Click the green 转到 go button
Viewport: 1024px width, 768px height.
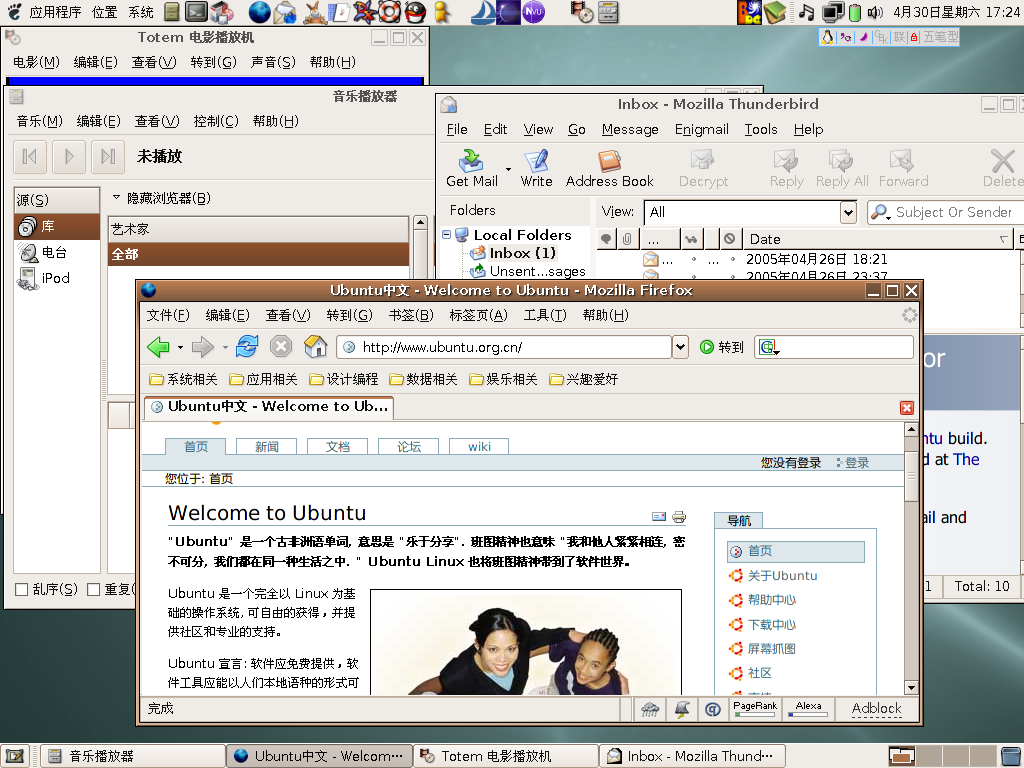[x=721, y=347]
